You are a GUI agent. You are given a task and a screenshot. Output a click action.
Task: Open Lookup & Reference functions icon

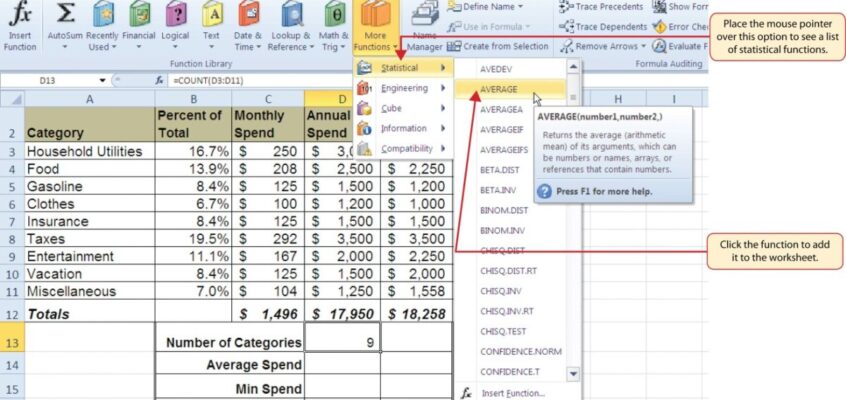click(x=290, y=13)
